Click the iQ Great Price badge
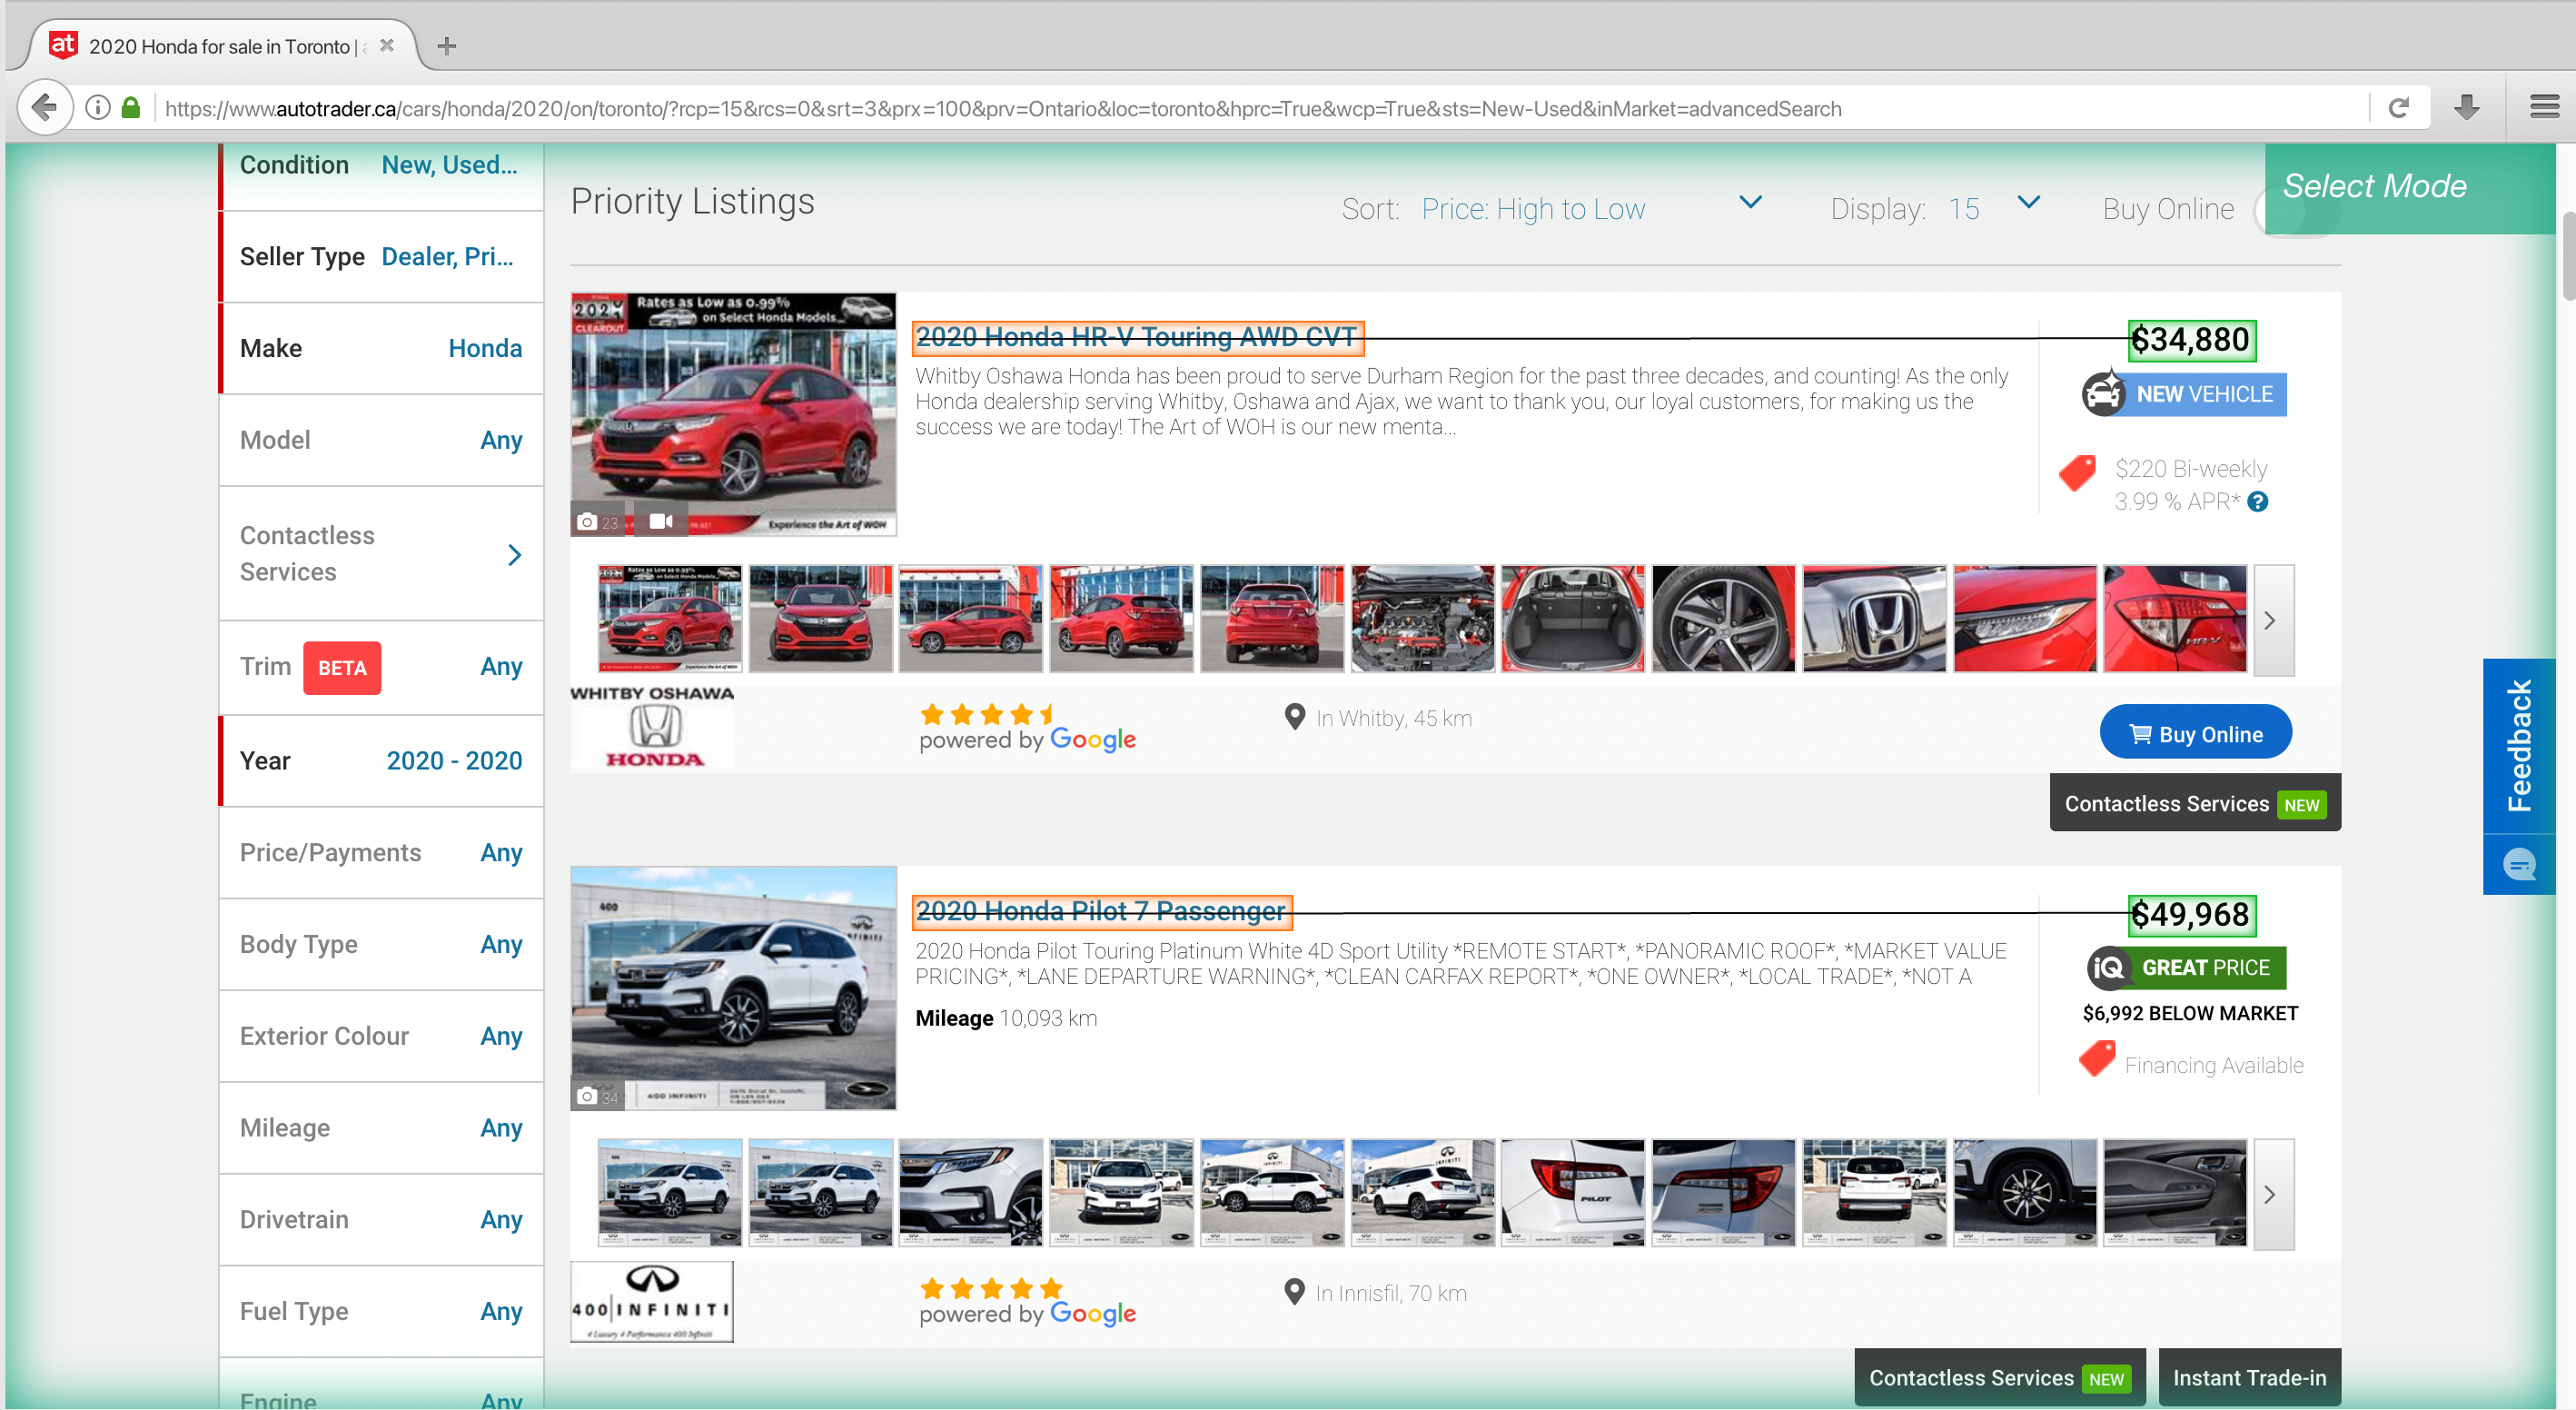 click(x=2186, y=968)
